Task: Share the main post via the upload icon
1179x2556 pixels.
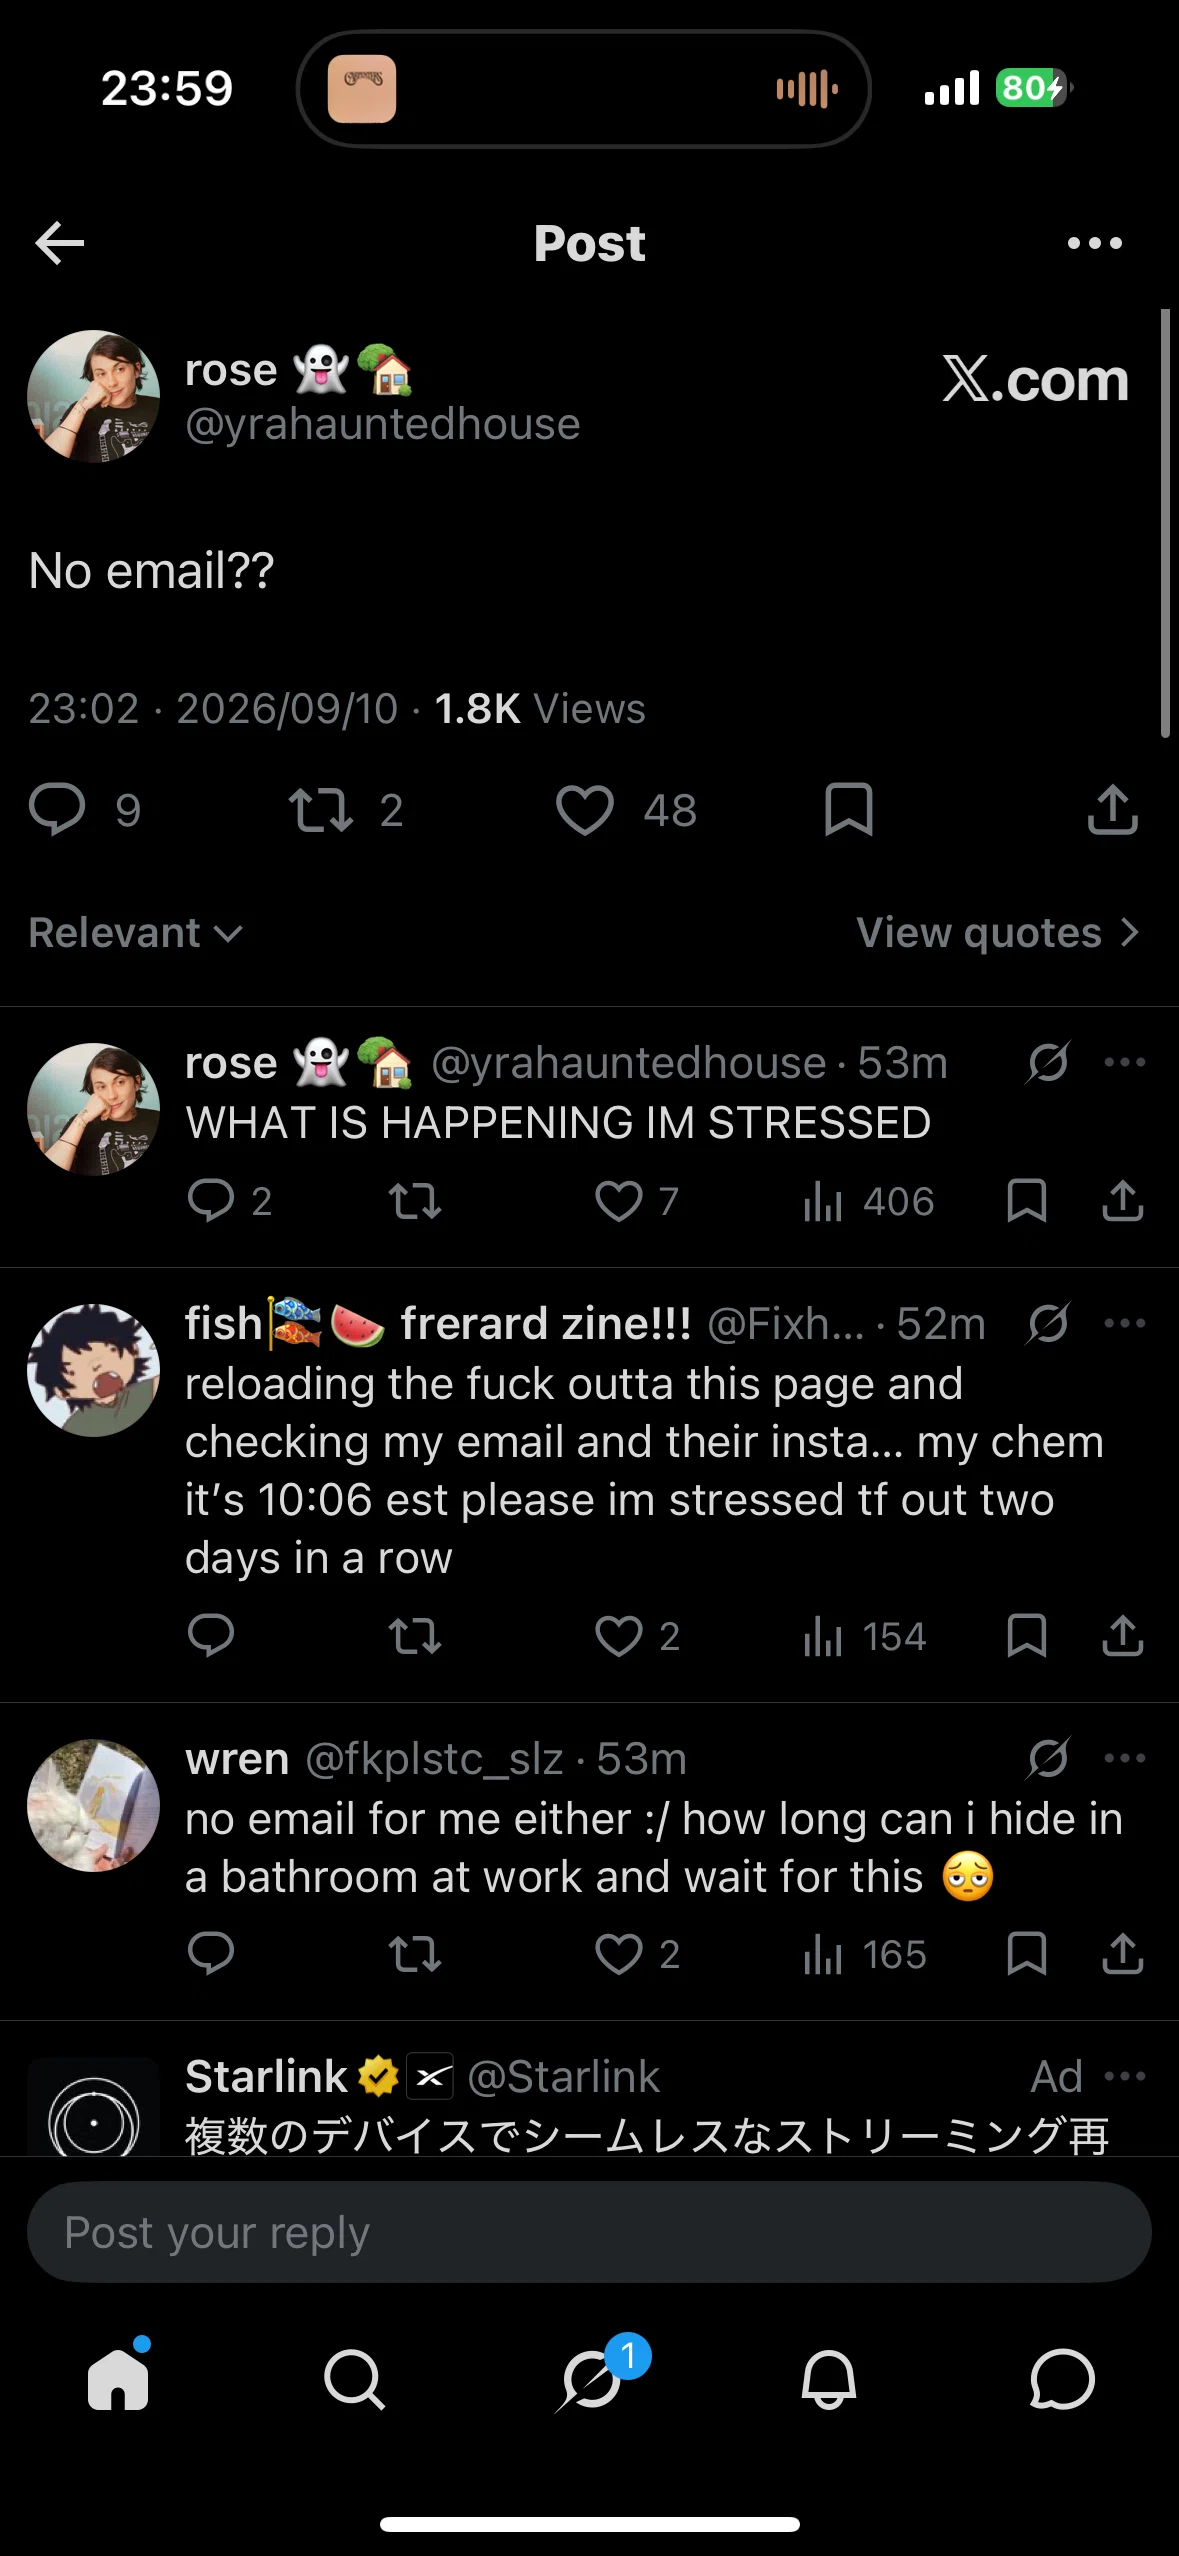Action: coord(1113,810)
